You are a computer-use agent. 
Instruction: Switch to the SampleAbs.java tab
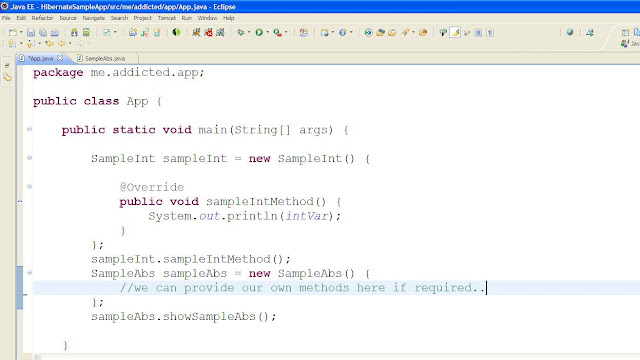pos(105,58)
